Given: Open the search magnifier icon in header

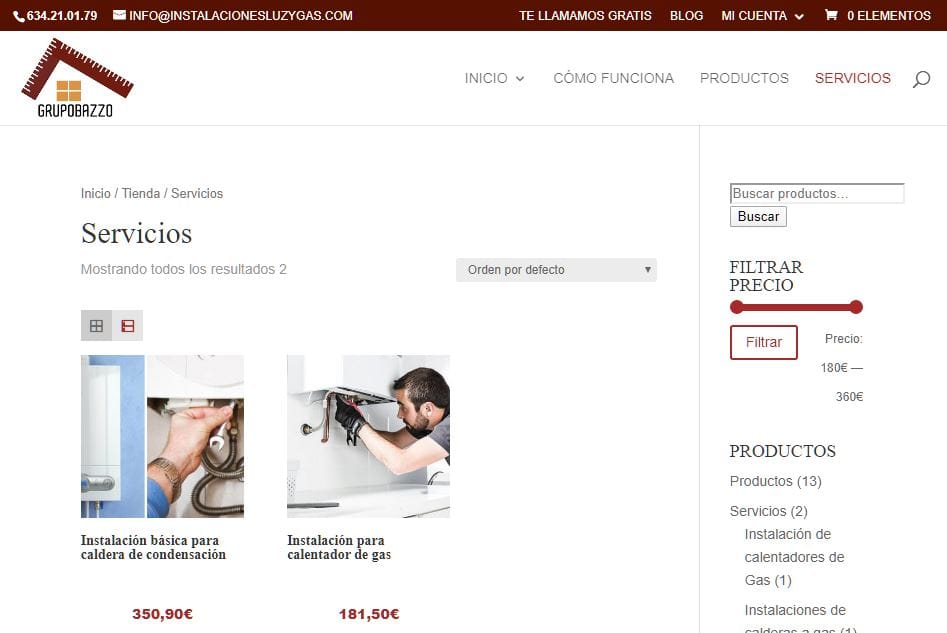Looking at the screenshot, I should [x=921, y=79].
